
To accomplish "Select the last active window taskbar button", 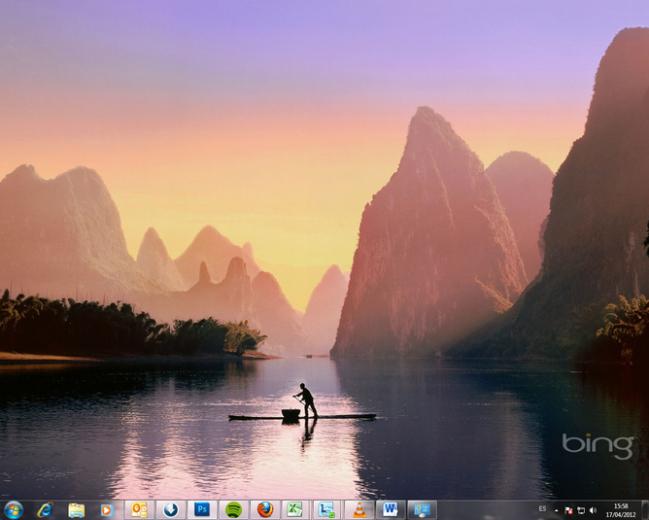I will coord(422,510).
